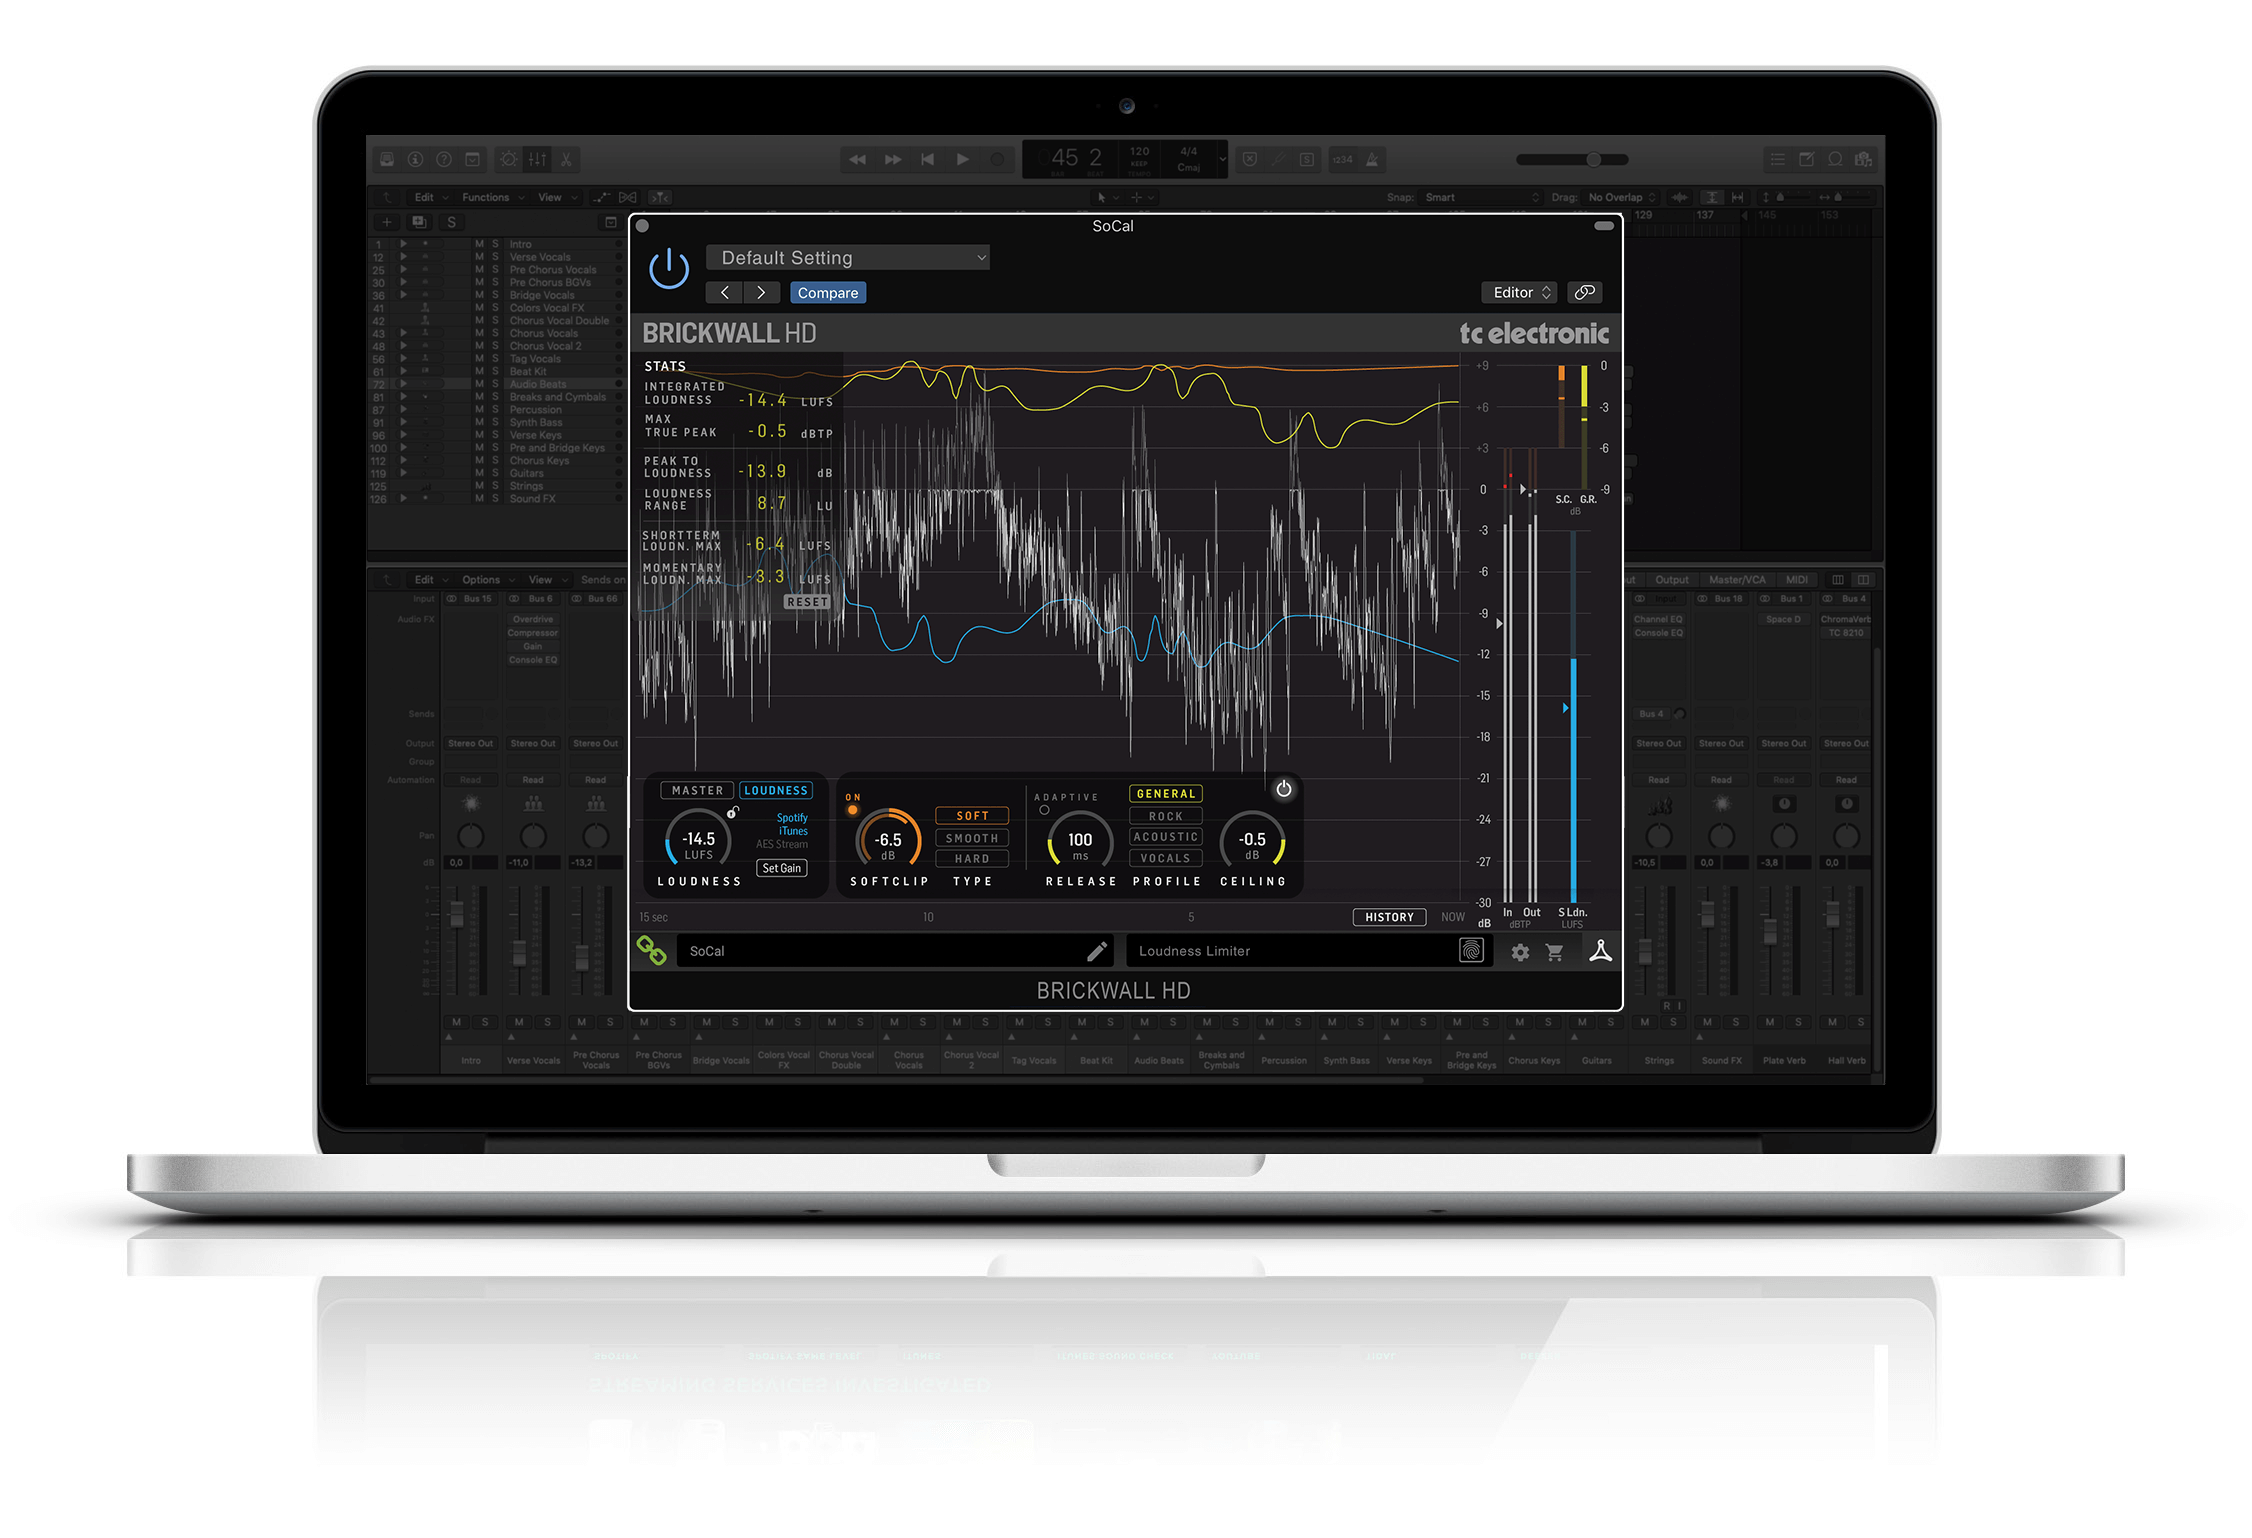Click Logic's go to beginning button
The width and height of the screenshot is (2252, 1538).
point(928,159)
